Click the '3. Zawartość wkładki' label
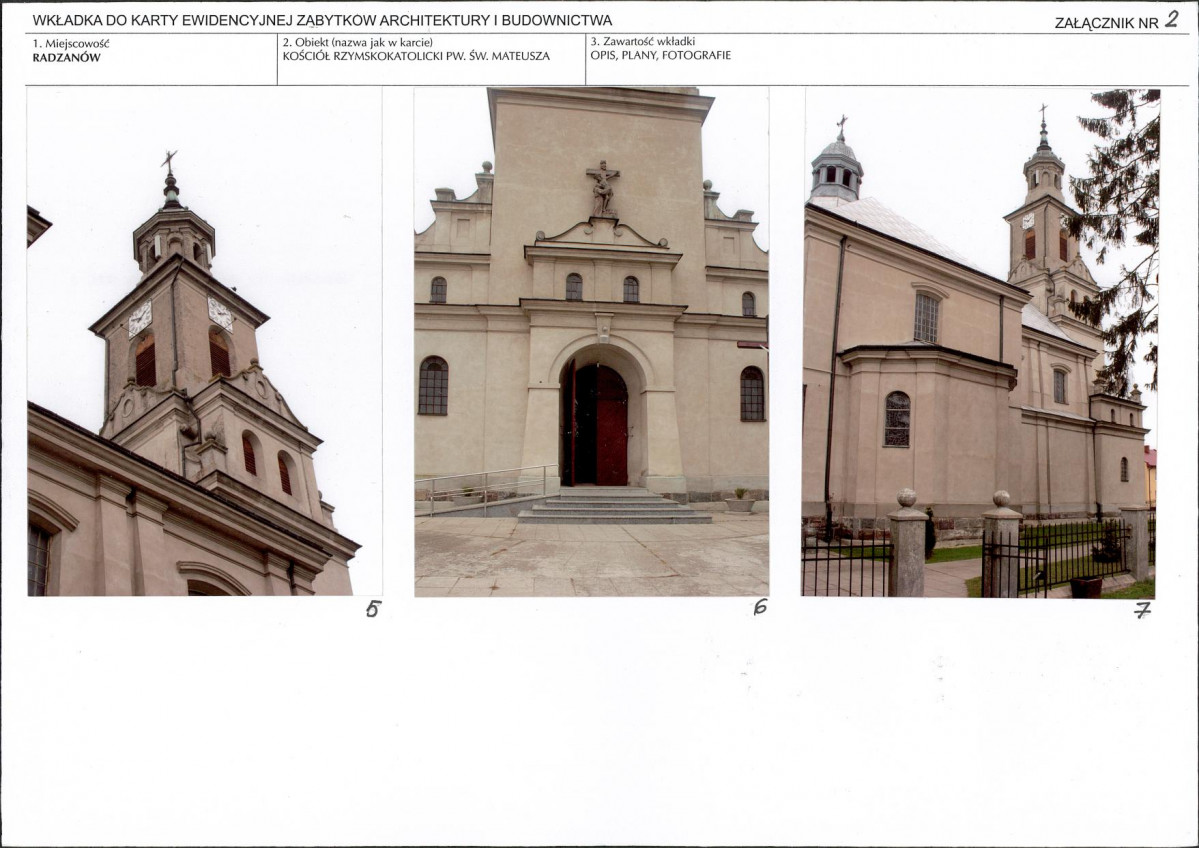 642,42
